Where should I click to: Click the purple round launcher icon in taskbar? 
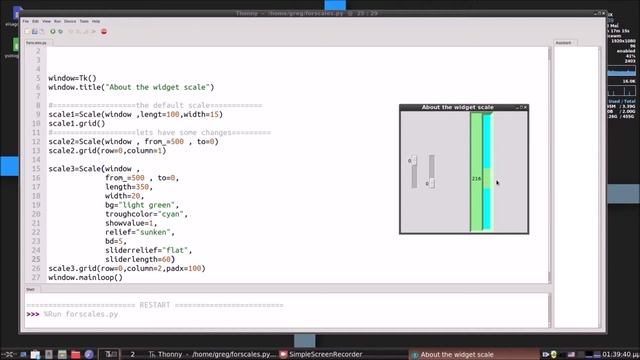coord(89,354)
